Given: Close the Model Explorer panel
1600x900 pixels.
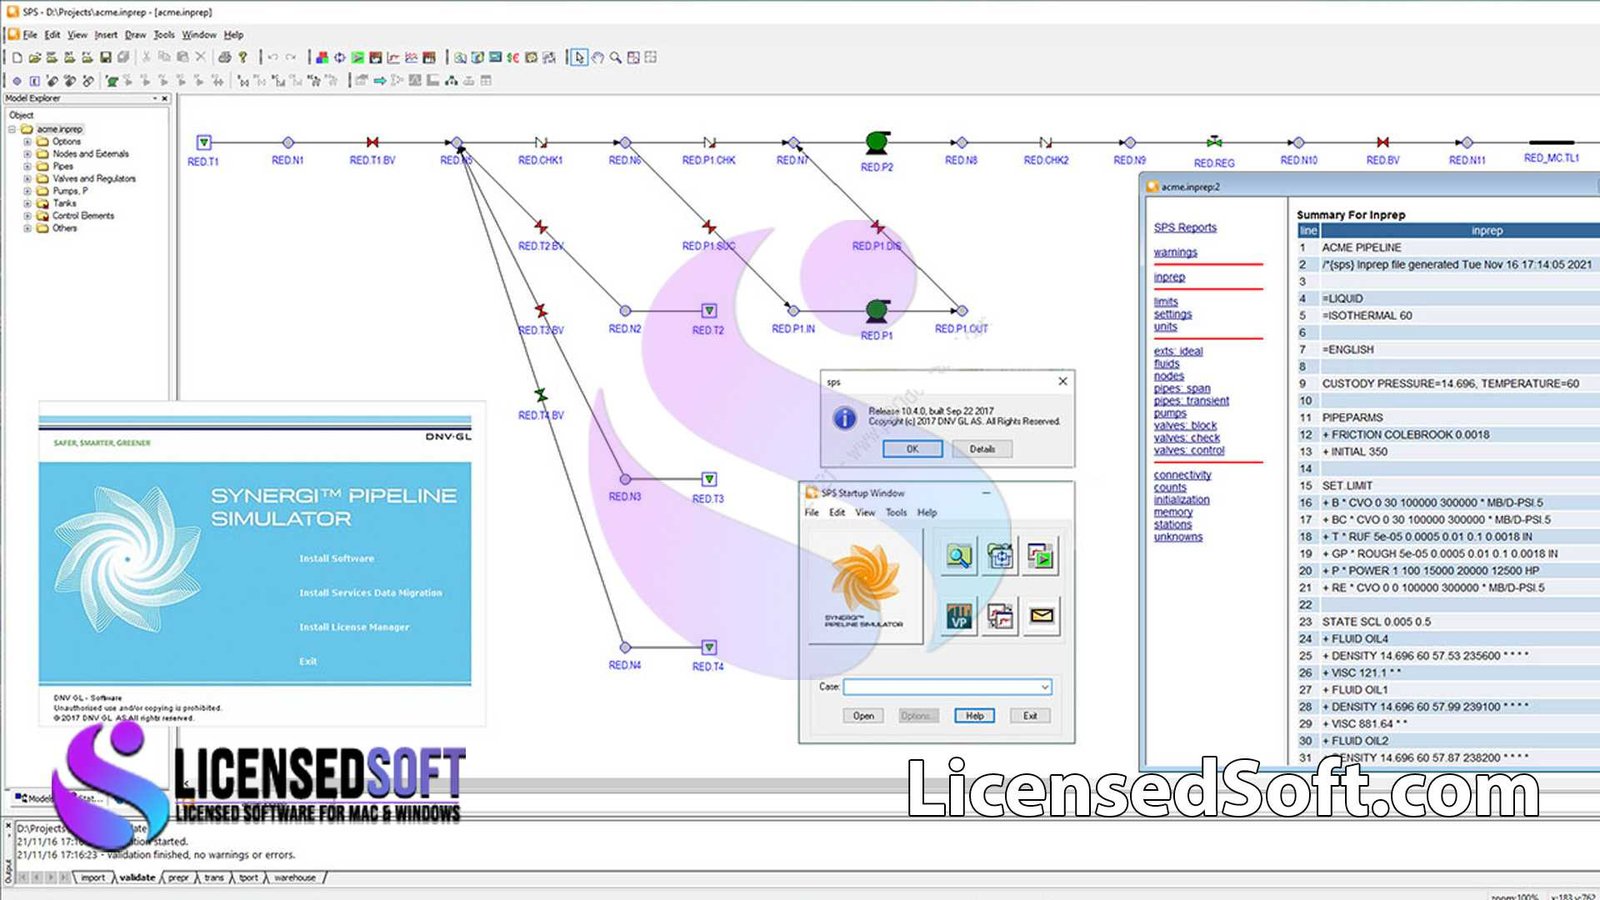Looking at the screenshot, I should [165, 98].
